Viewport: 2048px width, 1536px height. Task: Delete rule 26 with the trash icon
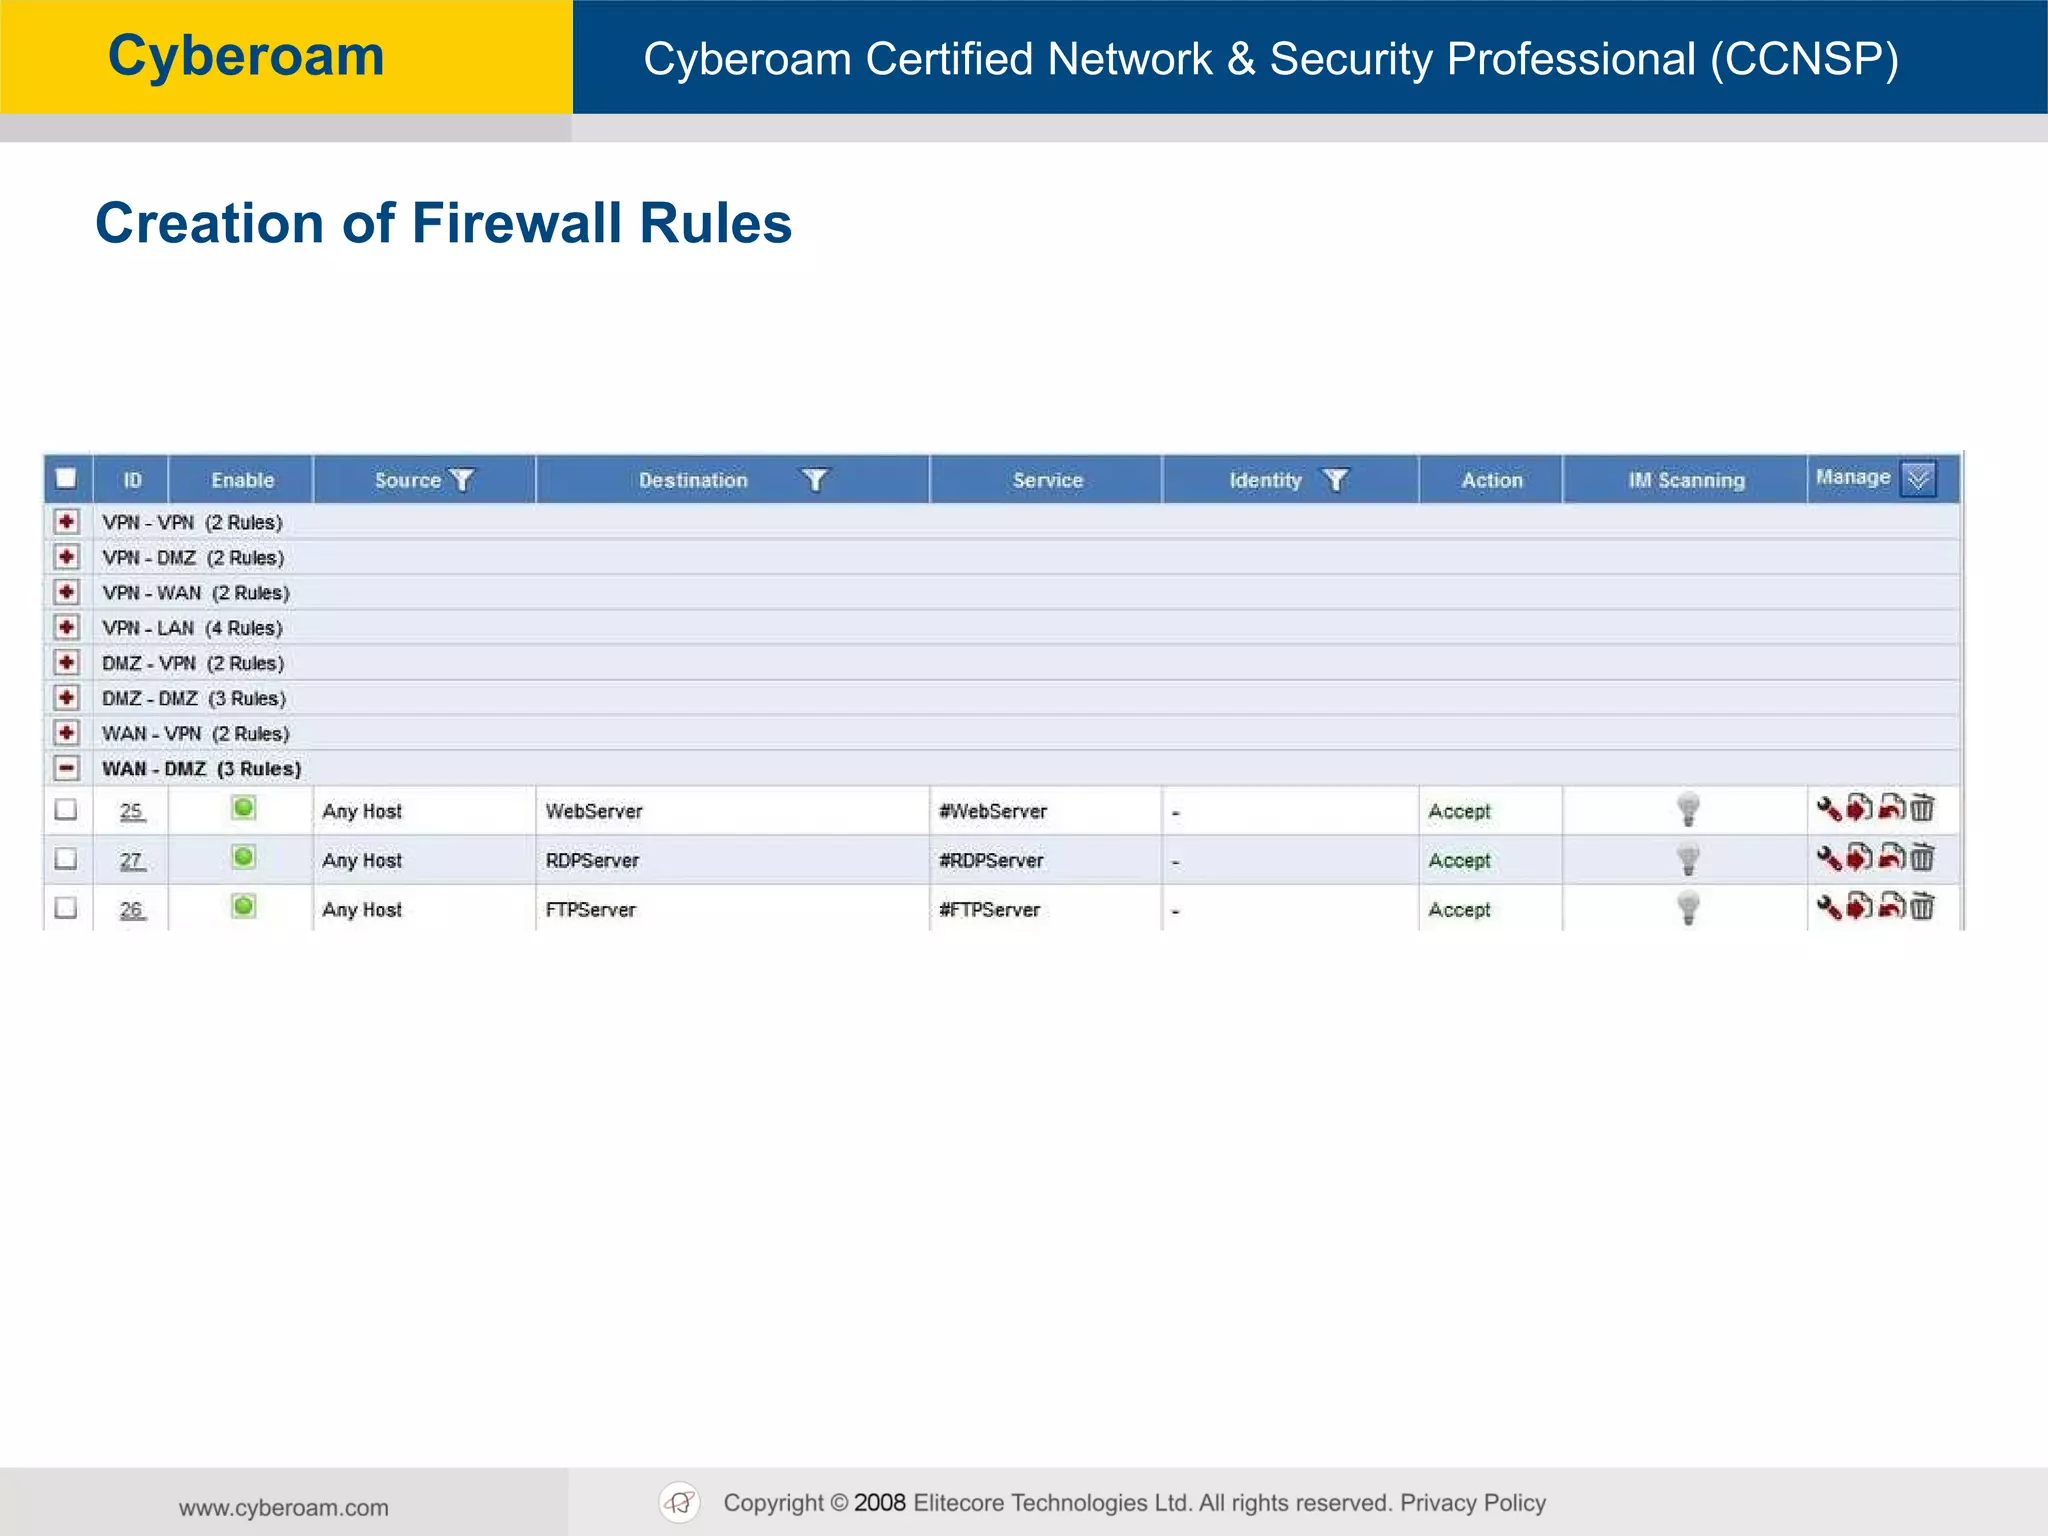1922,906
